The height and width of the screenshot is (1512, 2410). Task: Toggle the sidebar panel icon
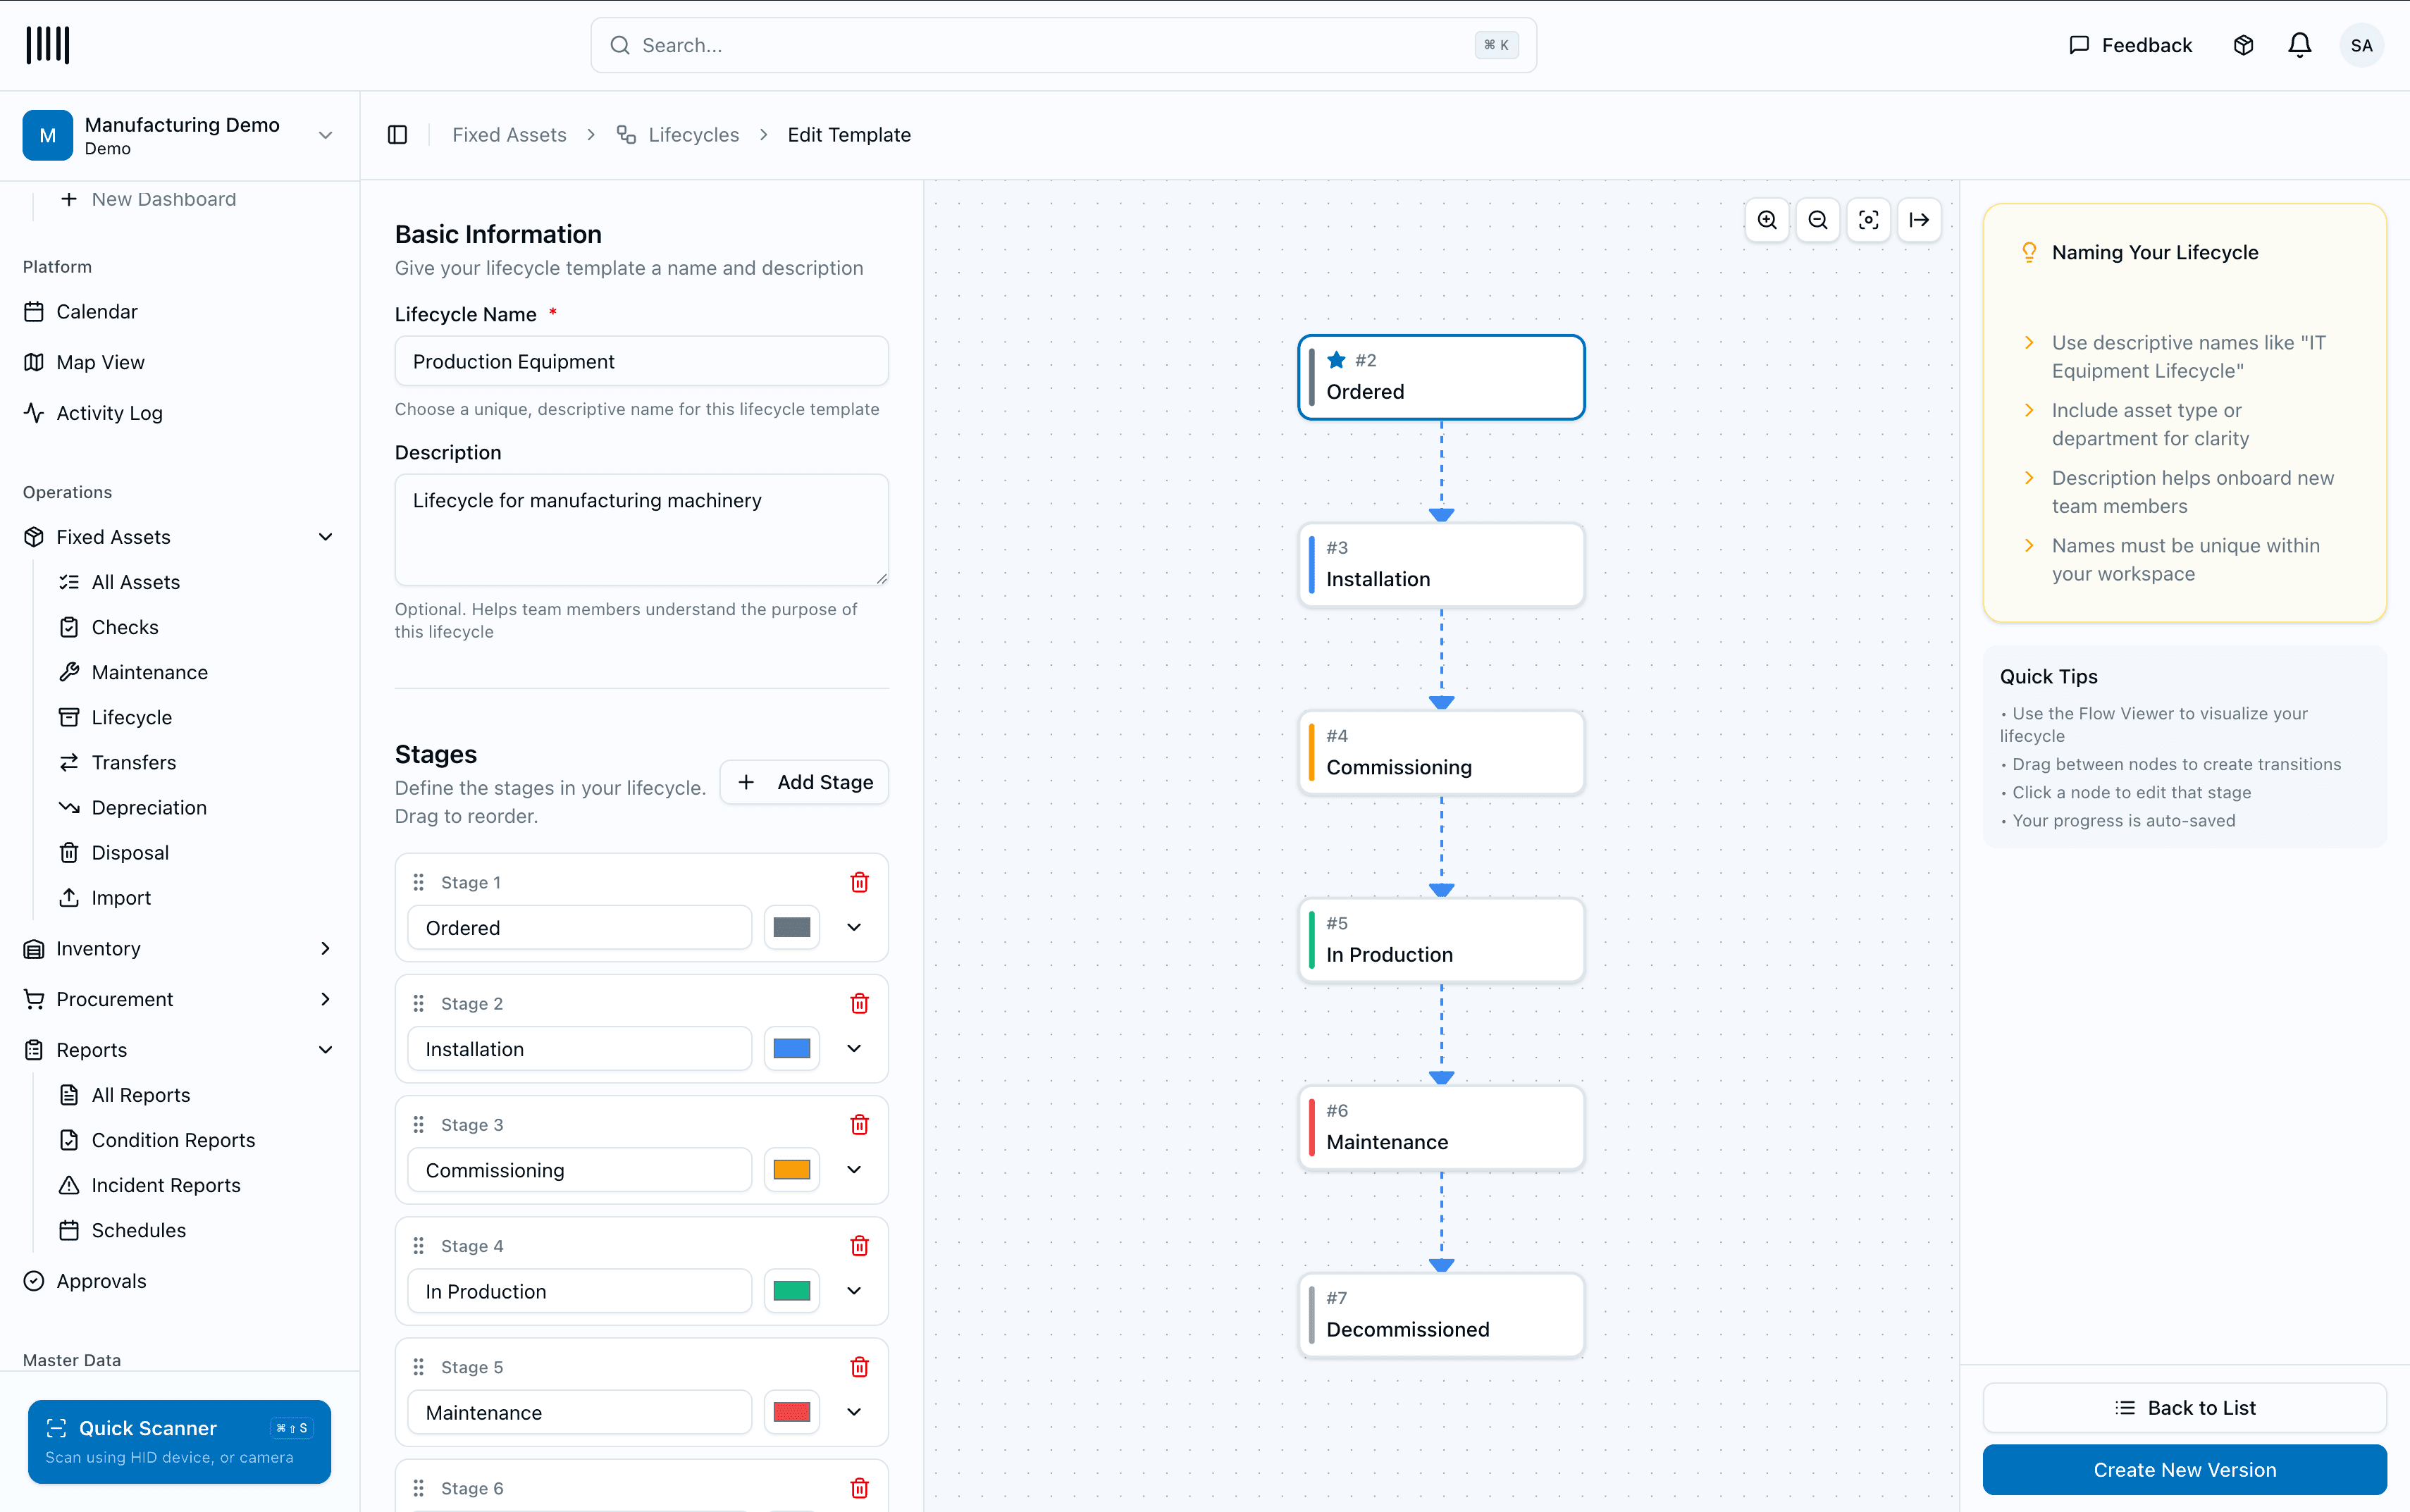pos(397,135)
